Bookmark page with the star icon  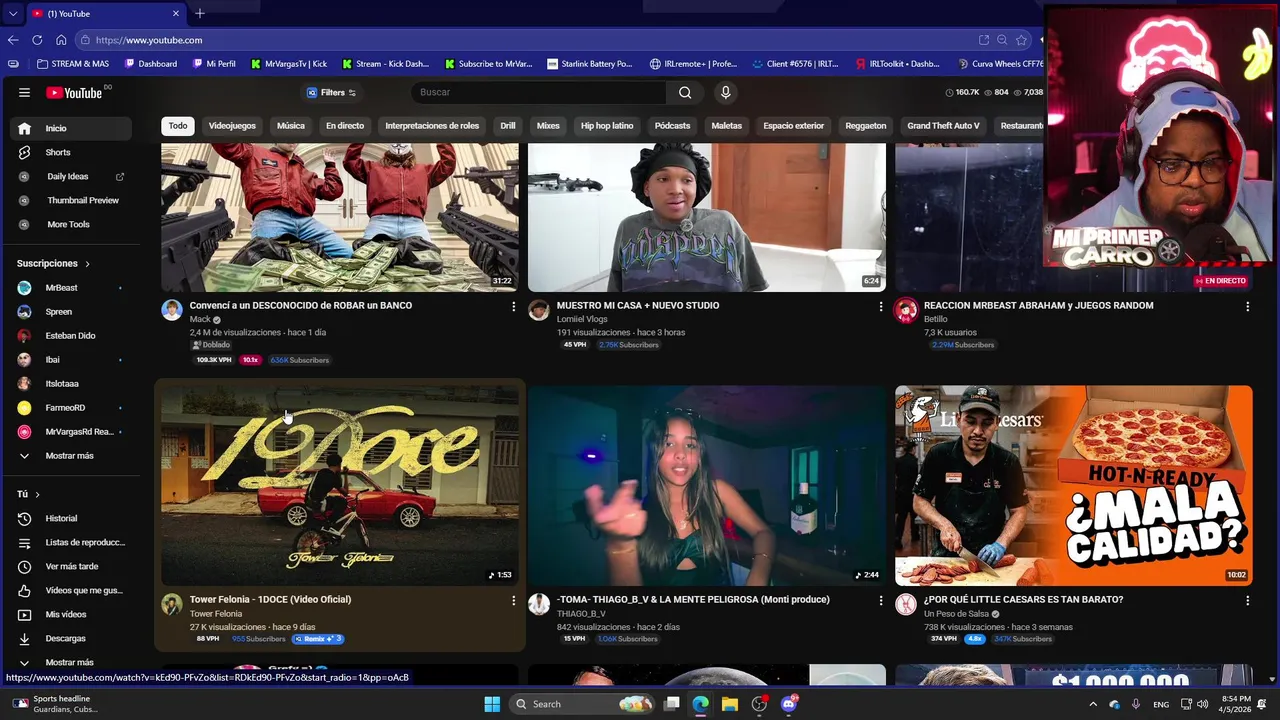coord(1021,40)
